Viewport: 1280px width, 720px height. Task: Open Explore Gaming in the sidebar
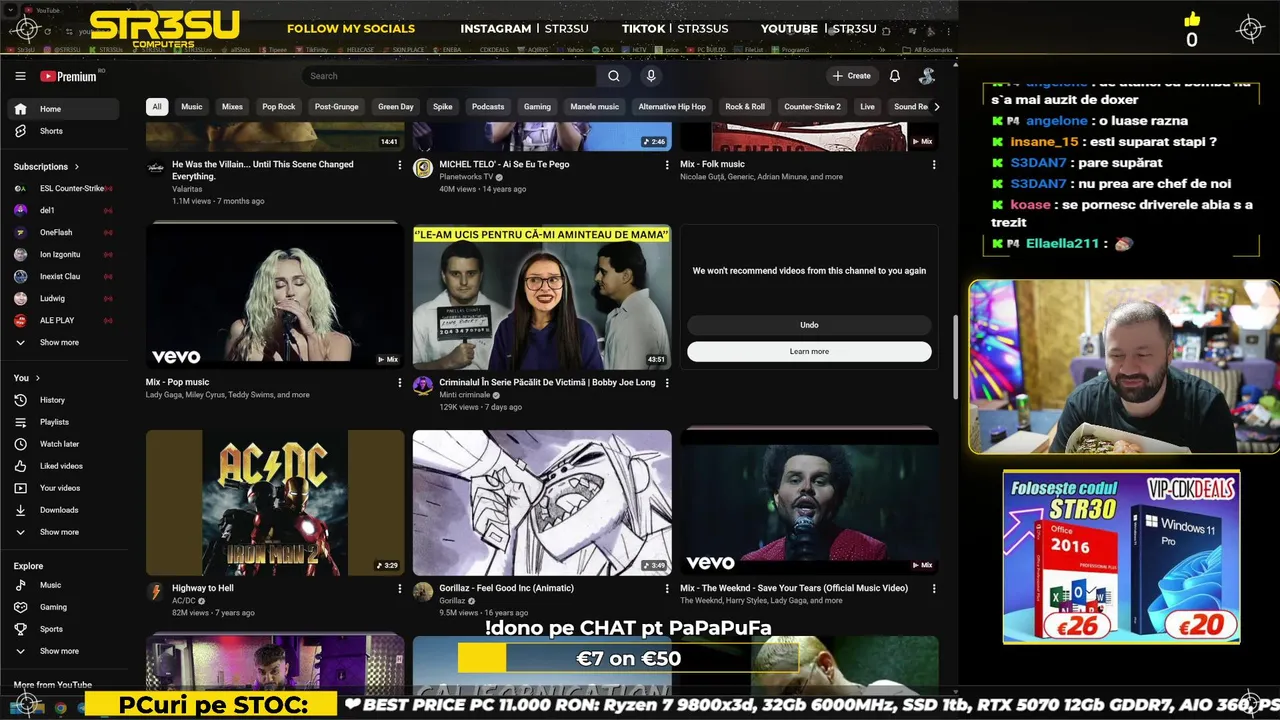(x=64, y=607)
